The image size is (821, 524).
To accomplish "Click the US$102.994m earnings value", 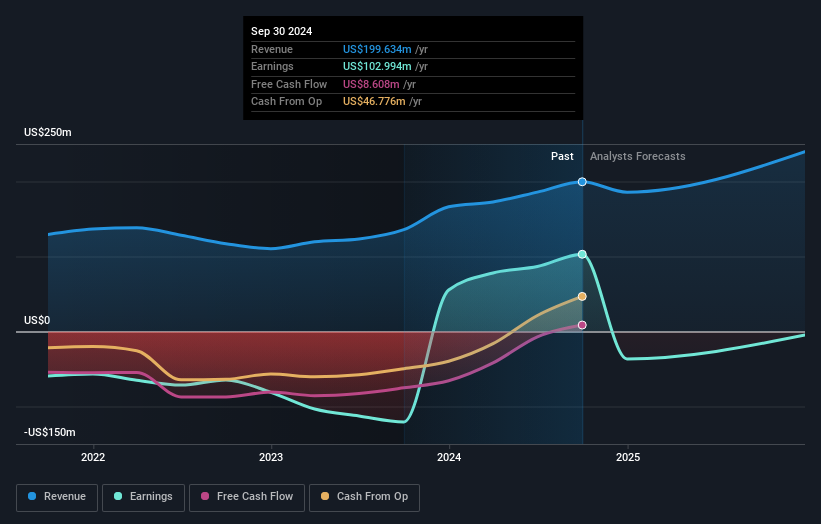I will [x=377, y=66].
